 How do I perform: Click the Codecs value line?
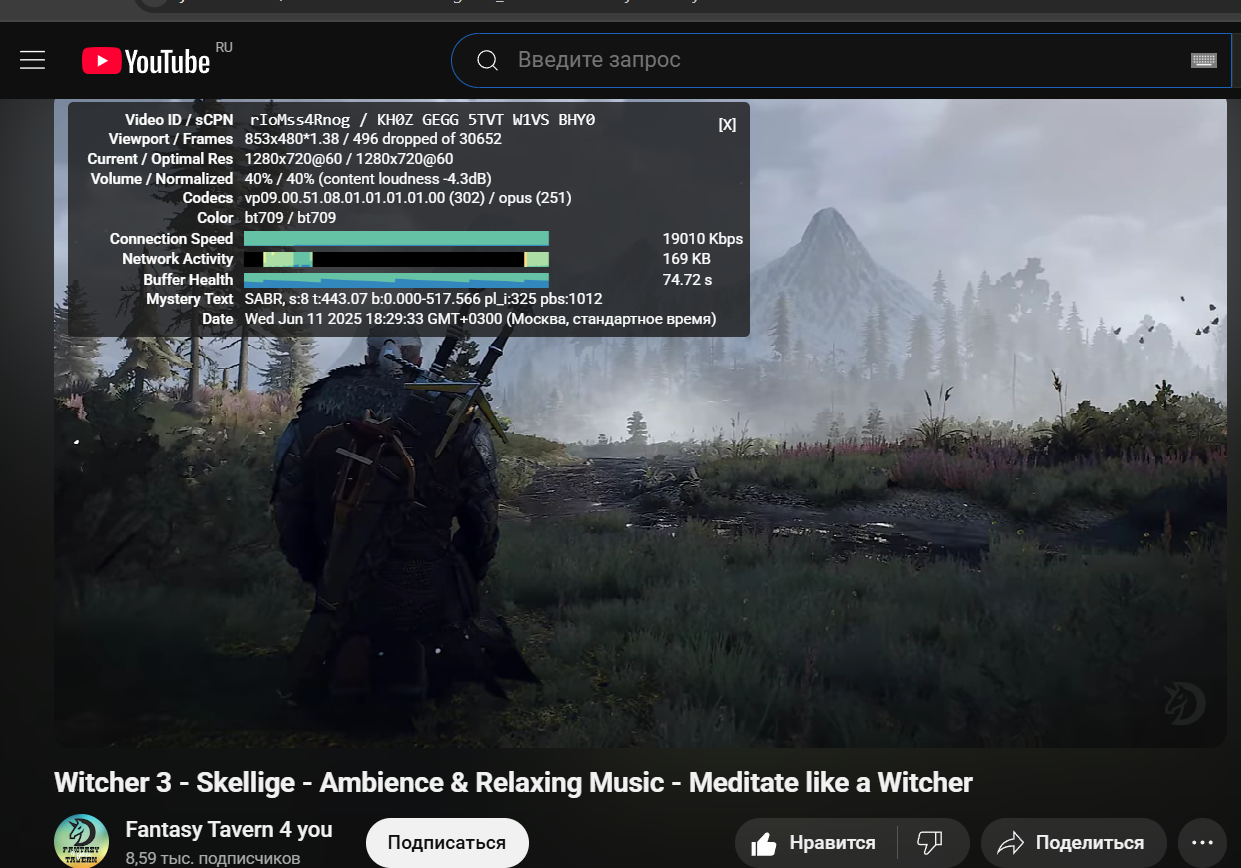[x=408, y=198]
